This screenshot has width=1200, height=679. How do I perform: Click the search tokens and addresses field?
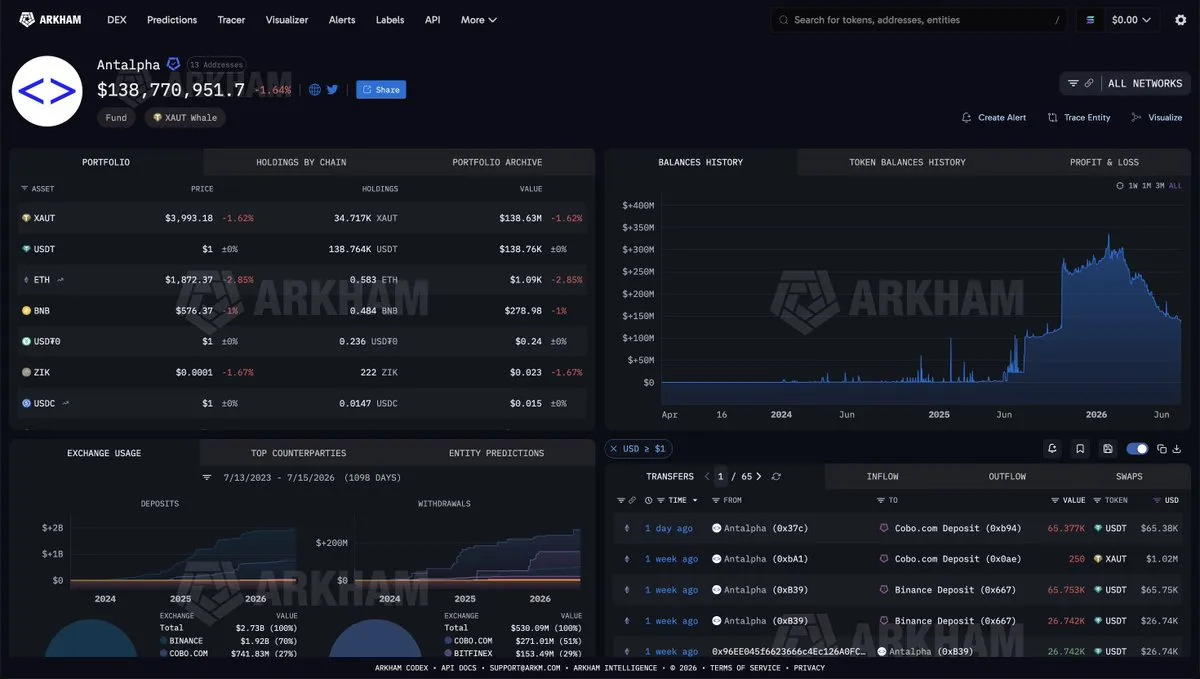coord(919,20)
